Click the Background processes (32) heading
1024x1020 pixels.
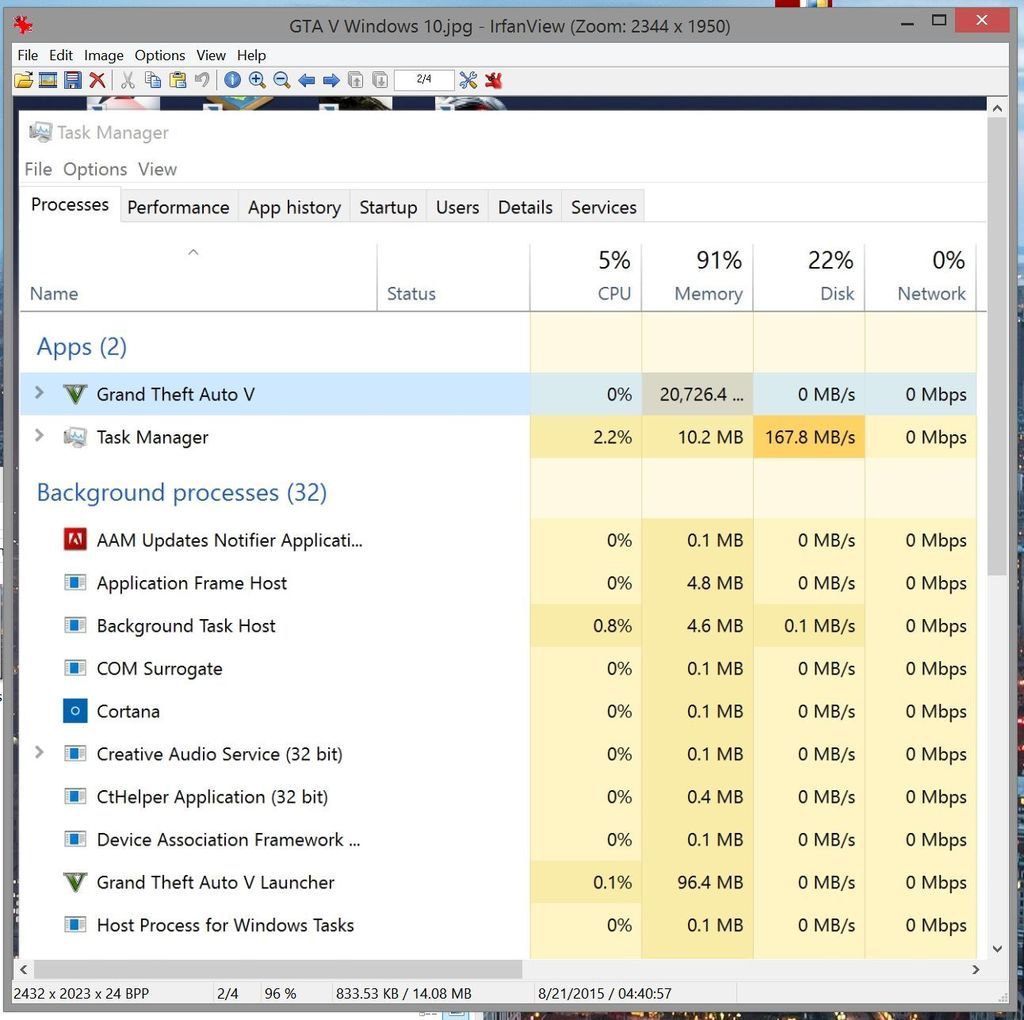pyautogui.click(x=182, y=492)
